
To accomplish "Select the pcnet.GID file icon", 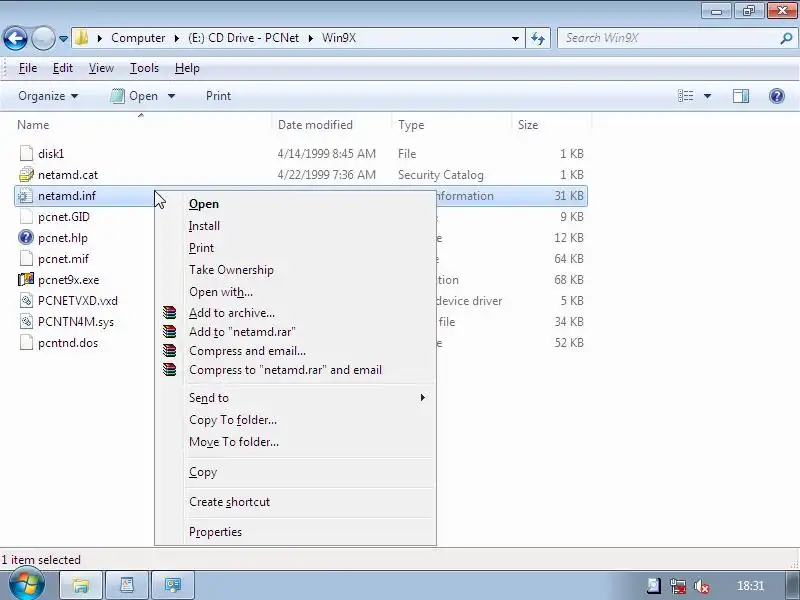I will [26, 217].
